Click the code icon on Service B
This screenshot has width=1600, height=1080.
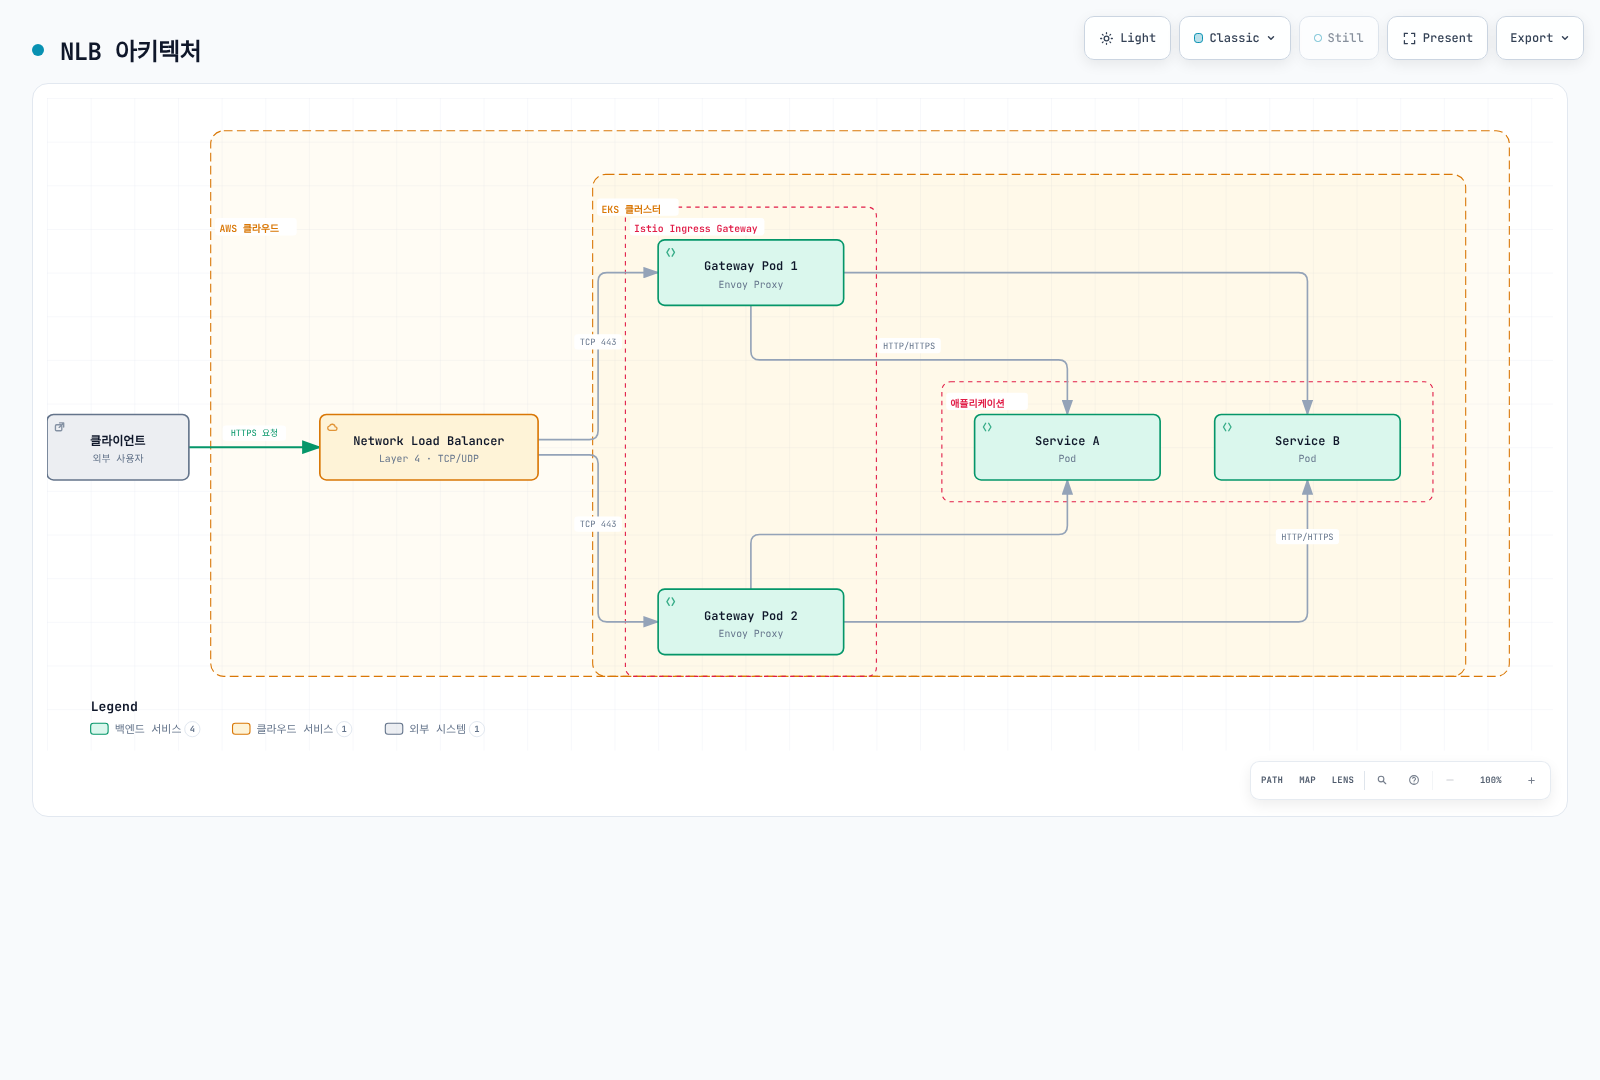pyautogui.click(x=1227, y=427)
